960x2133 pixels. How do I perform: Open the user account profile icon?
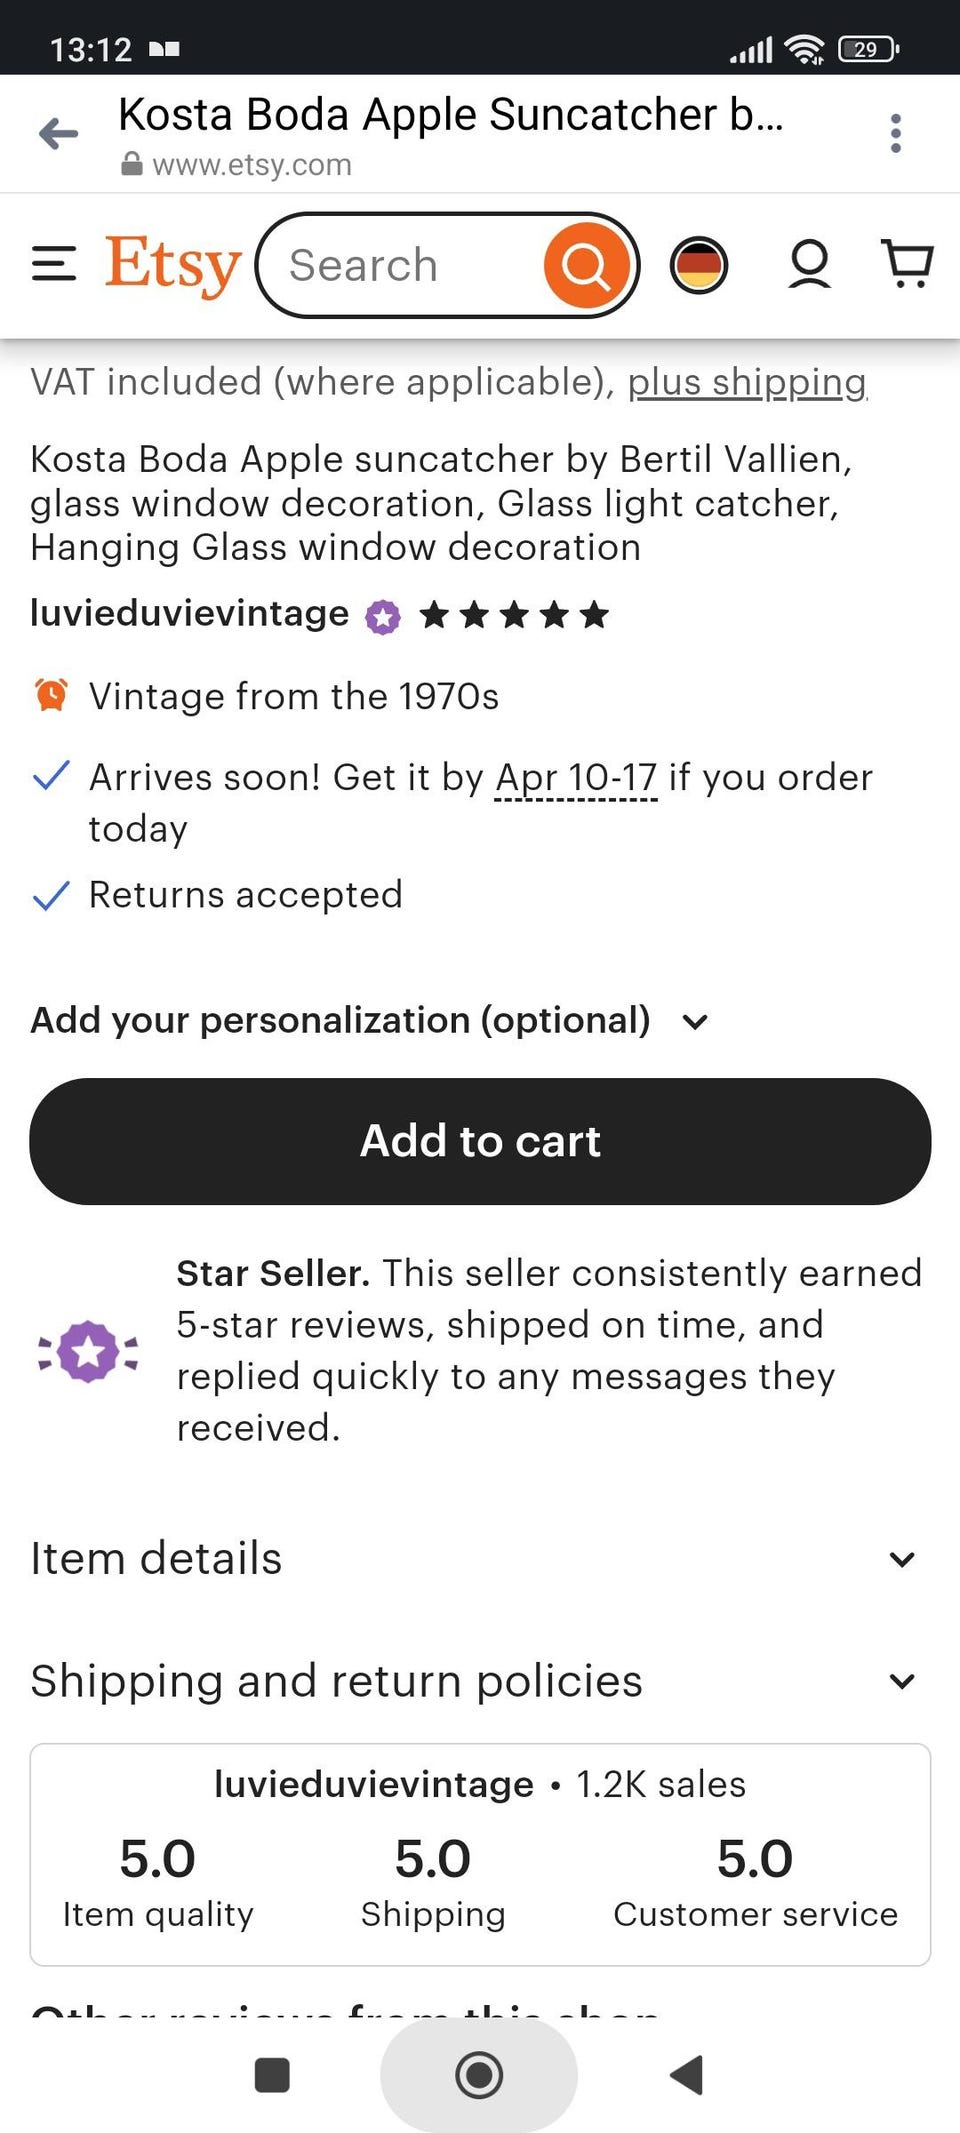coord(809,265)
